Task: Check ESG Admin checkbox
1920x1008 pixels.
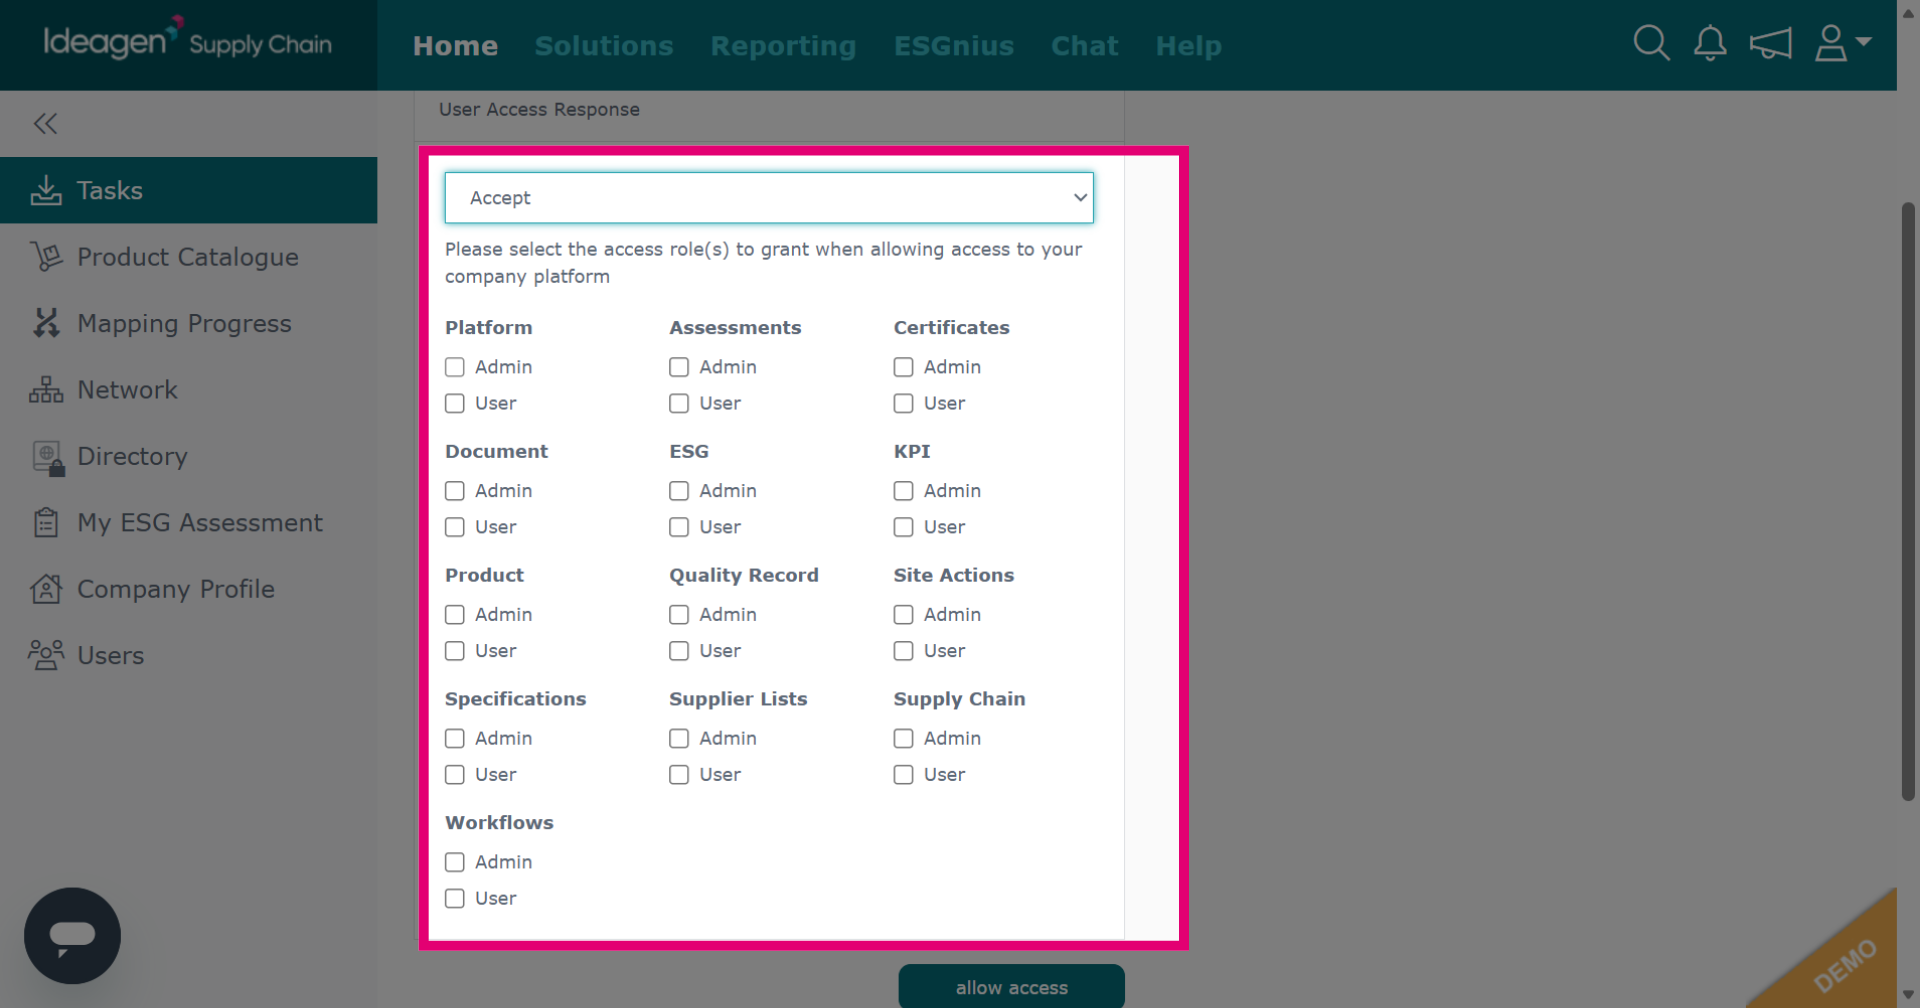Action: coord(679,491)
